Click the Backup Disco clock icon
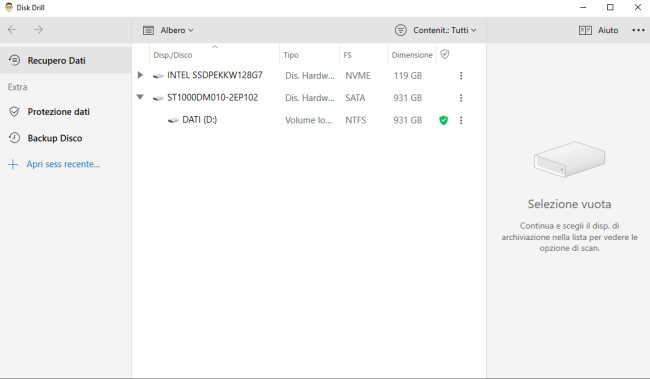650x379 pixels. 15,138
